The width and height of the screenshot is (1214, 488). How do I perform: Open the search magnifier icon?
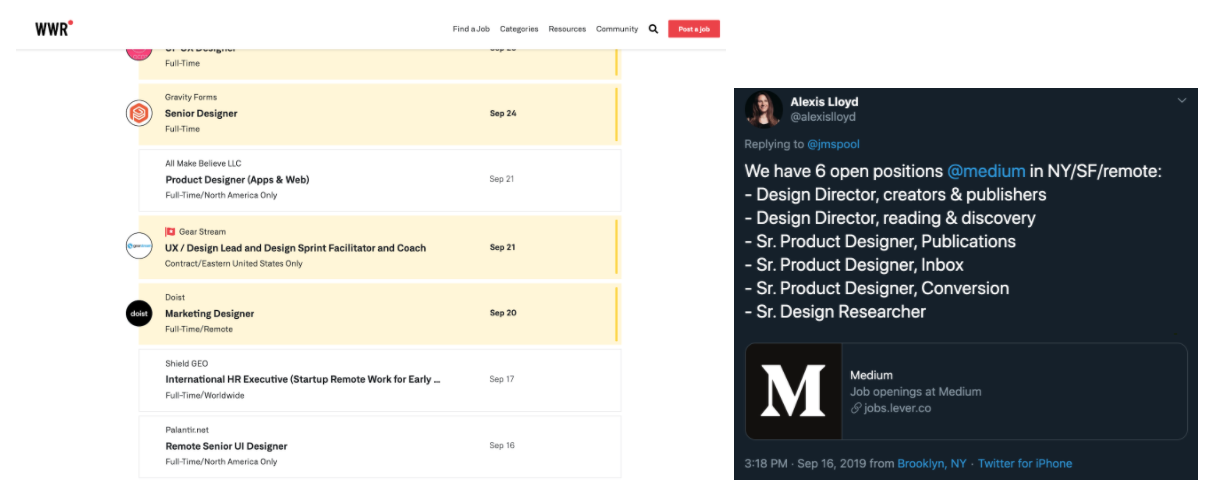(x=653, y=29)
